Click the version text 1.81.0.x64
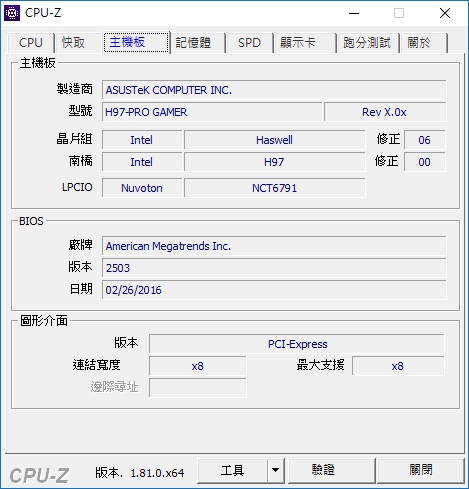 click(157, 473)
